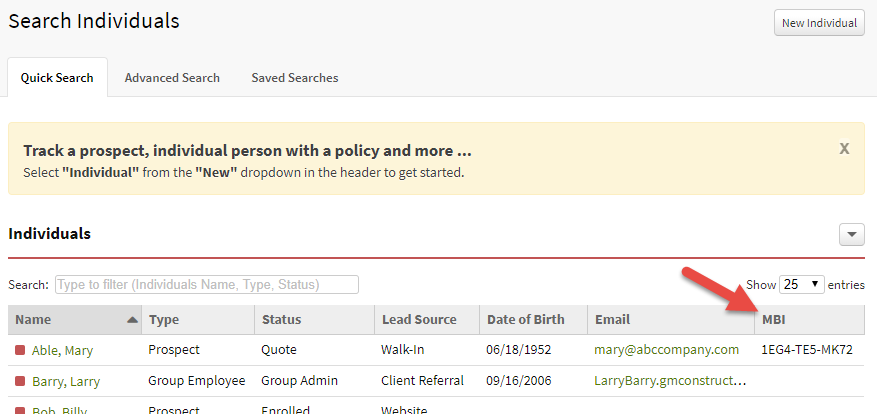Open the Advanced Search tab
Screen dimensions: 877x414
[x=172, y=78]
